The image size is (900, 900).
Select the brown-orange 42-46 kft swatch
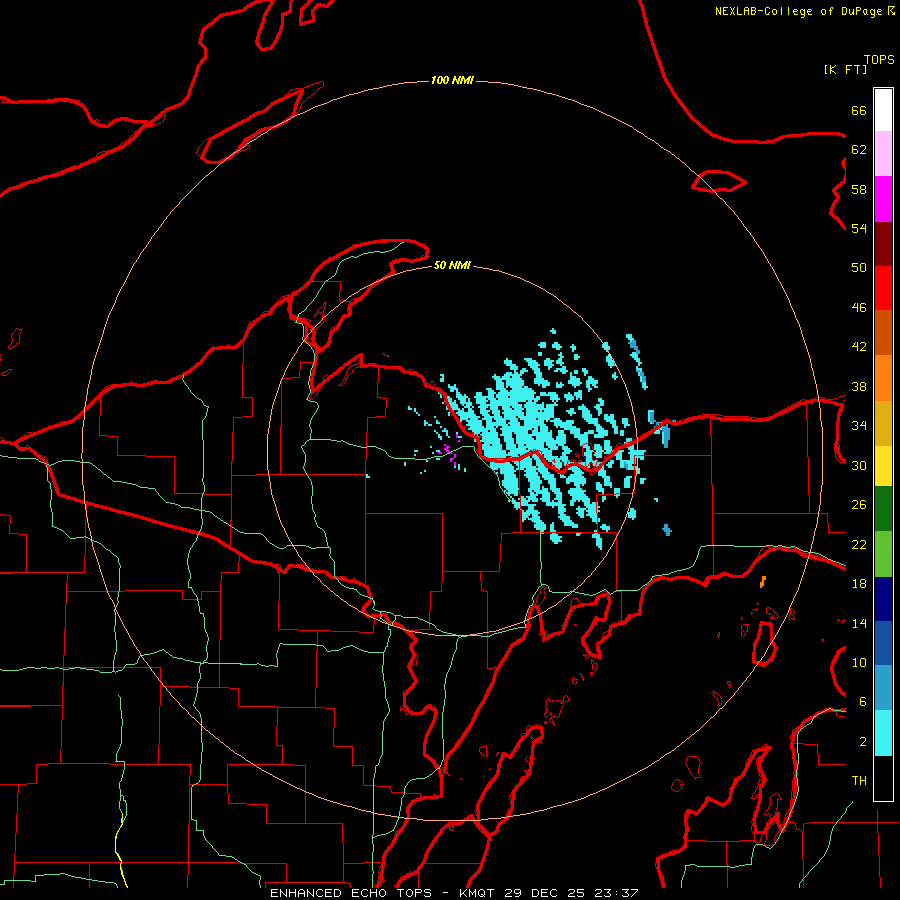pyautogui.click(x=883, y=333)
